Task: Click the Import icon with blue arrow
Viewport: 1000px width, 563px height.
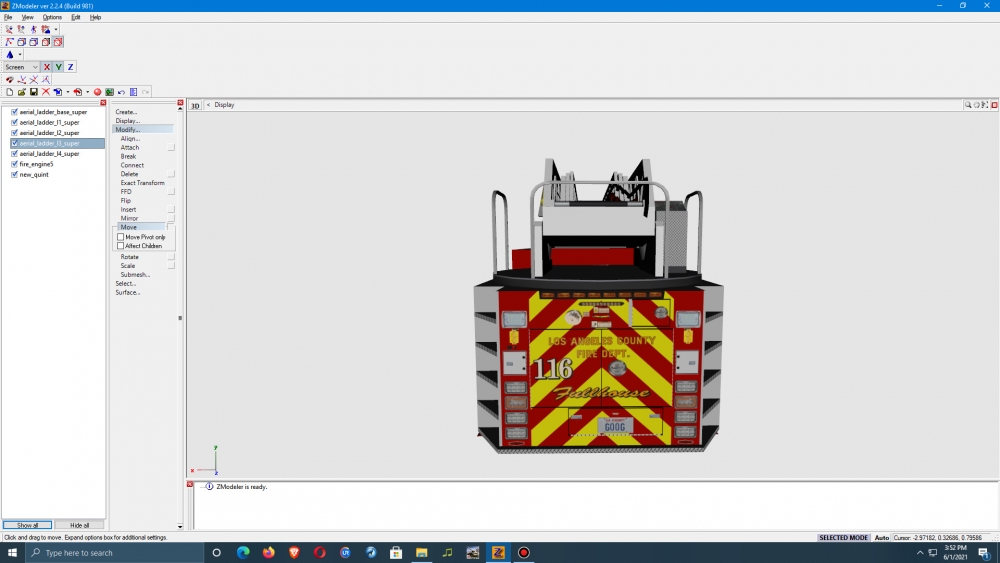Action: [x=58, y=92]
